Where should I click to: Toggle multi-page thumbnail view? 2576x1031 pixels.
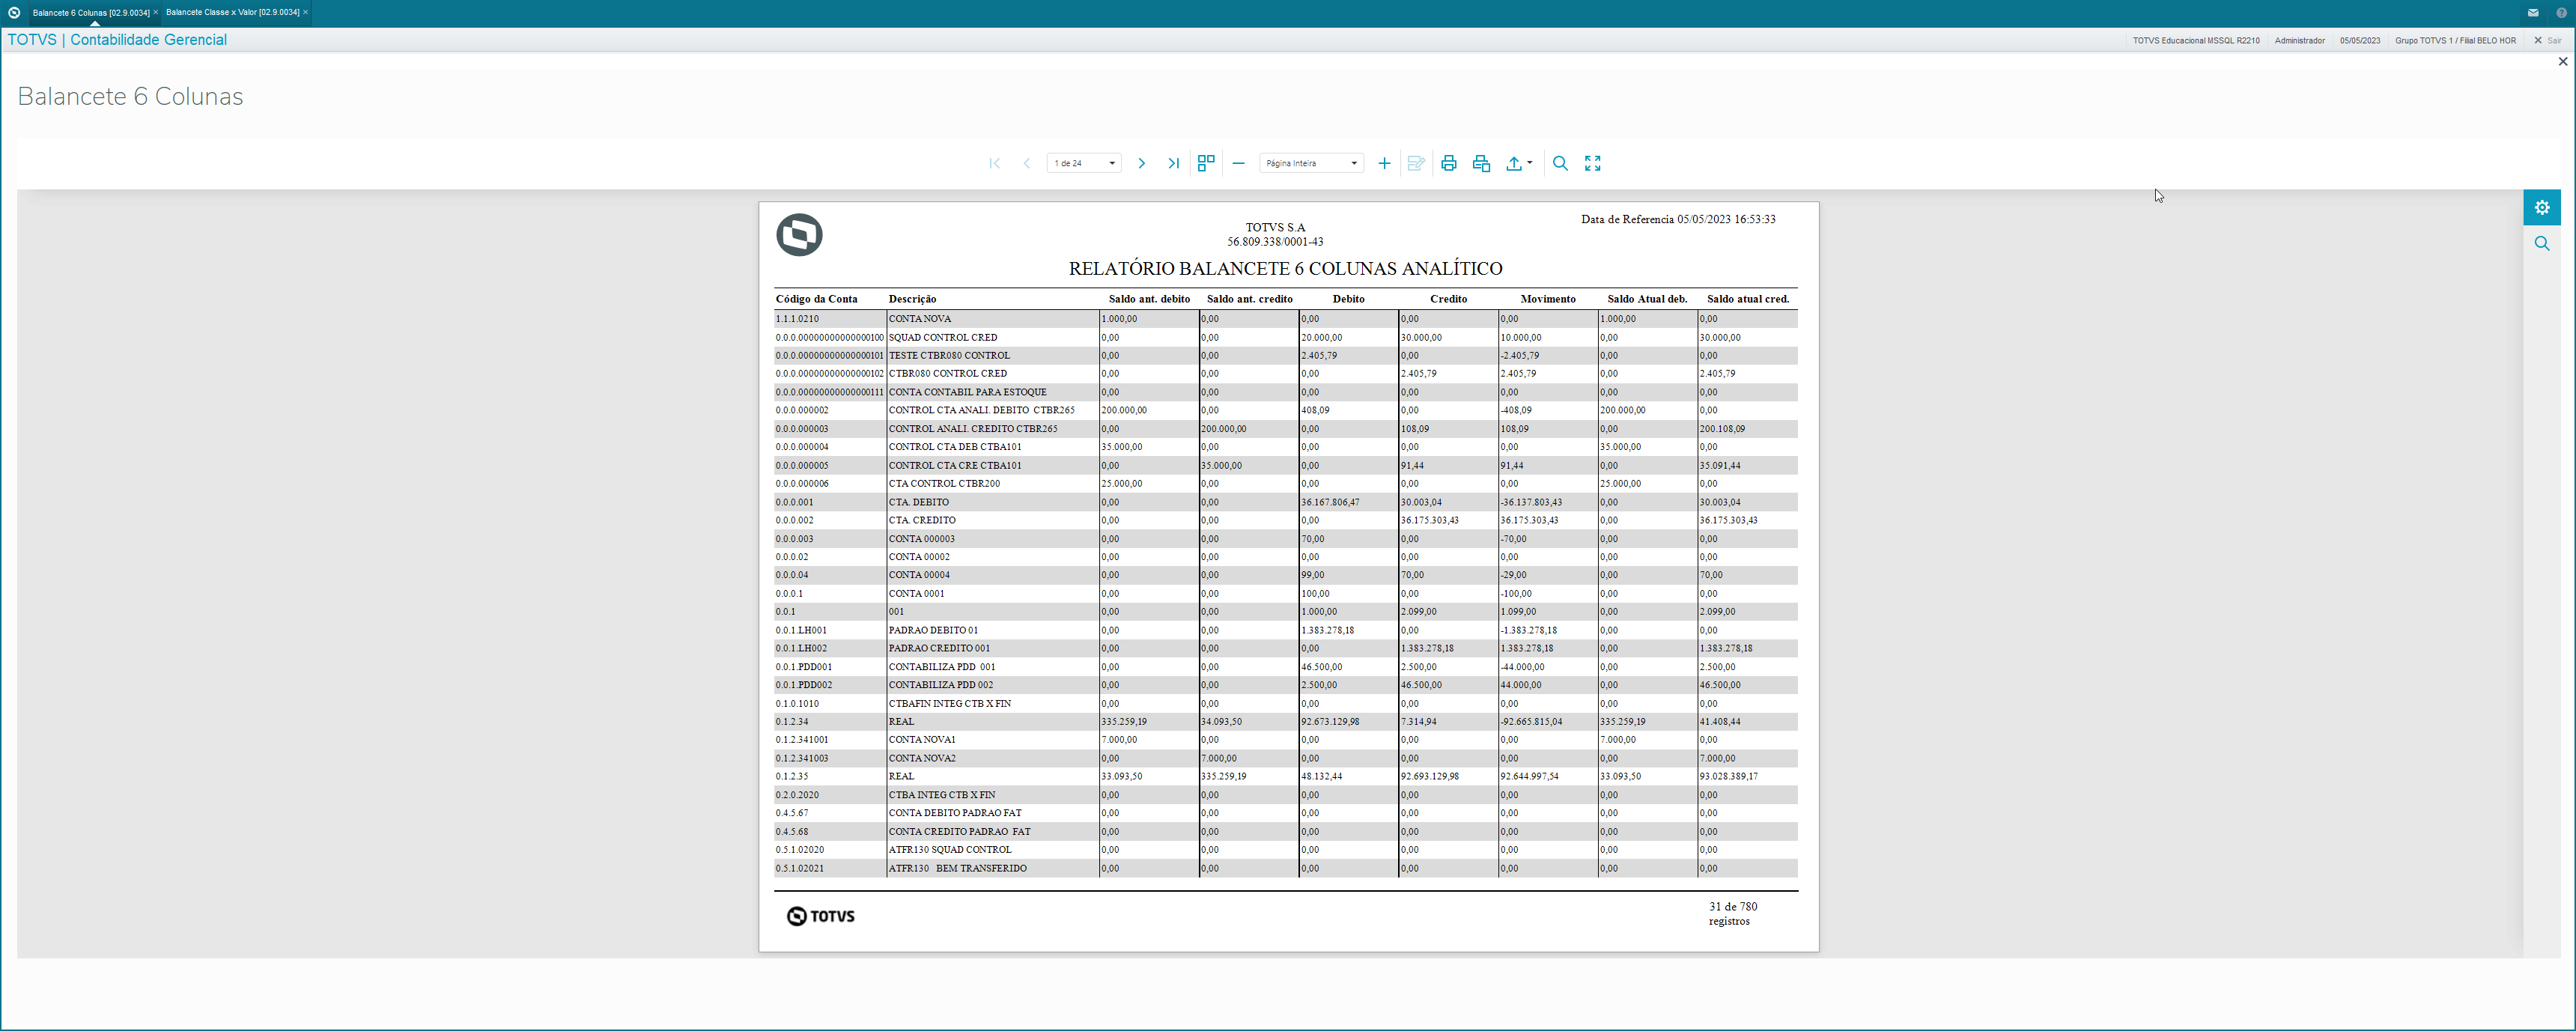pyautogui.click(x=1206, y=163)
